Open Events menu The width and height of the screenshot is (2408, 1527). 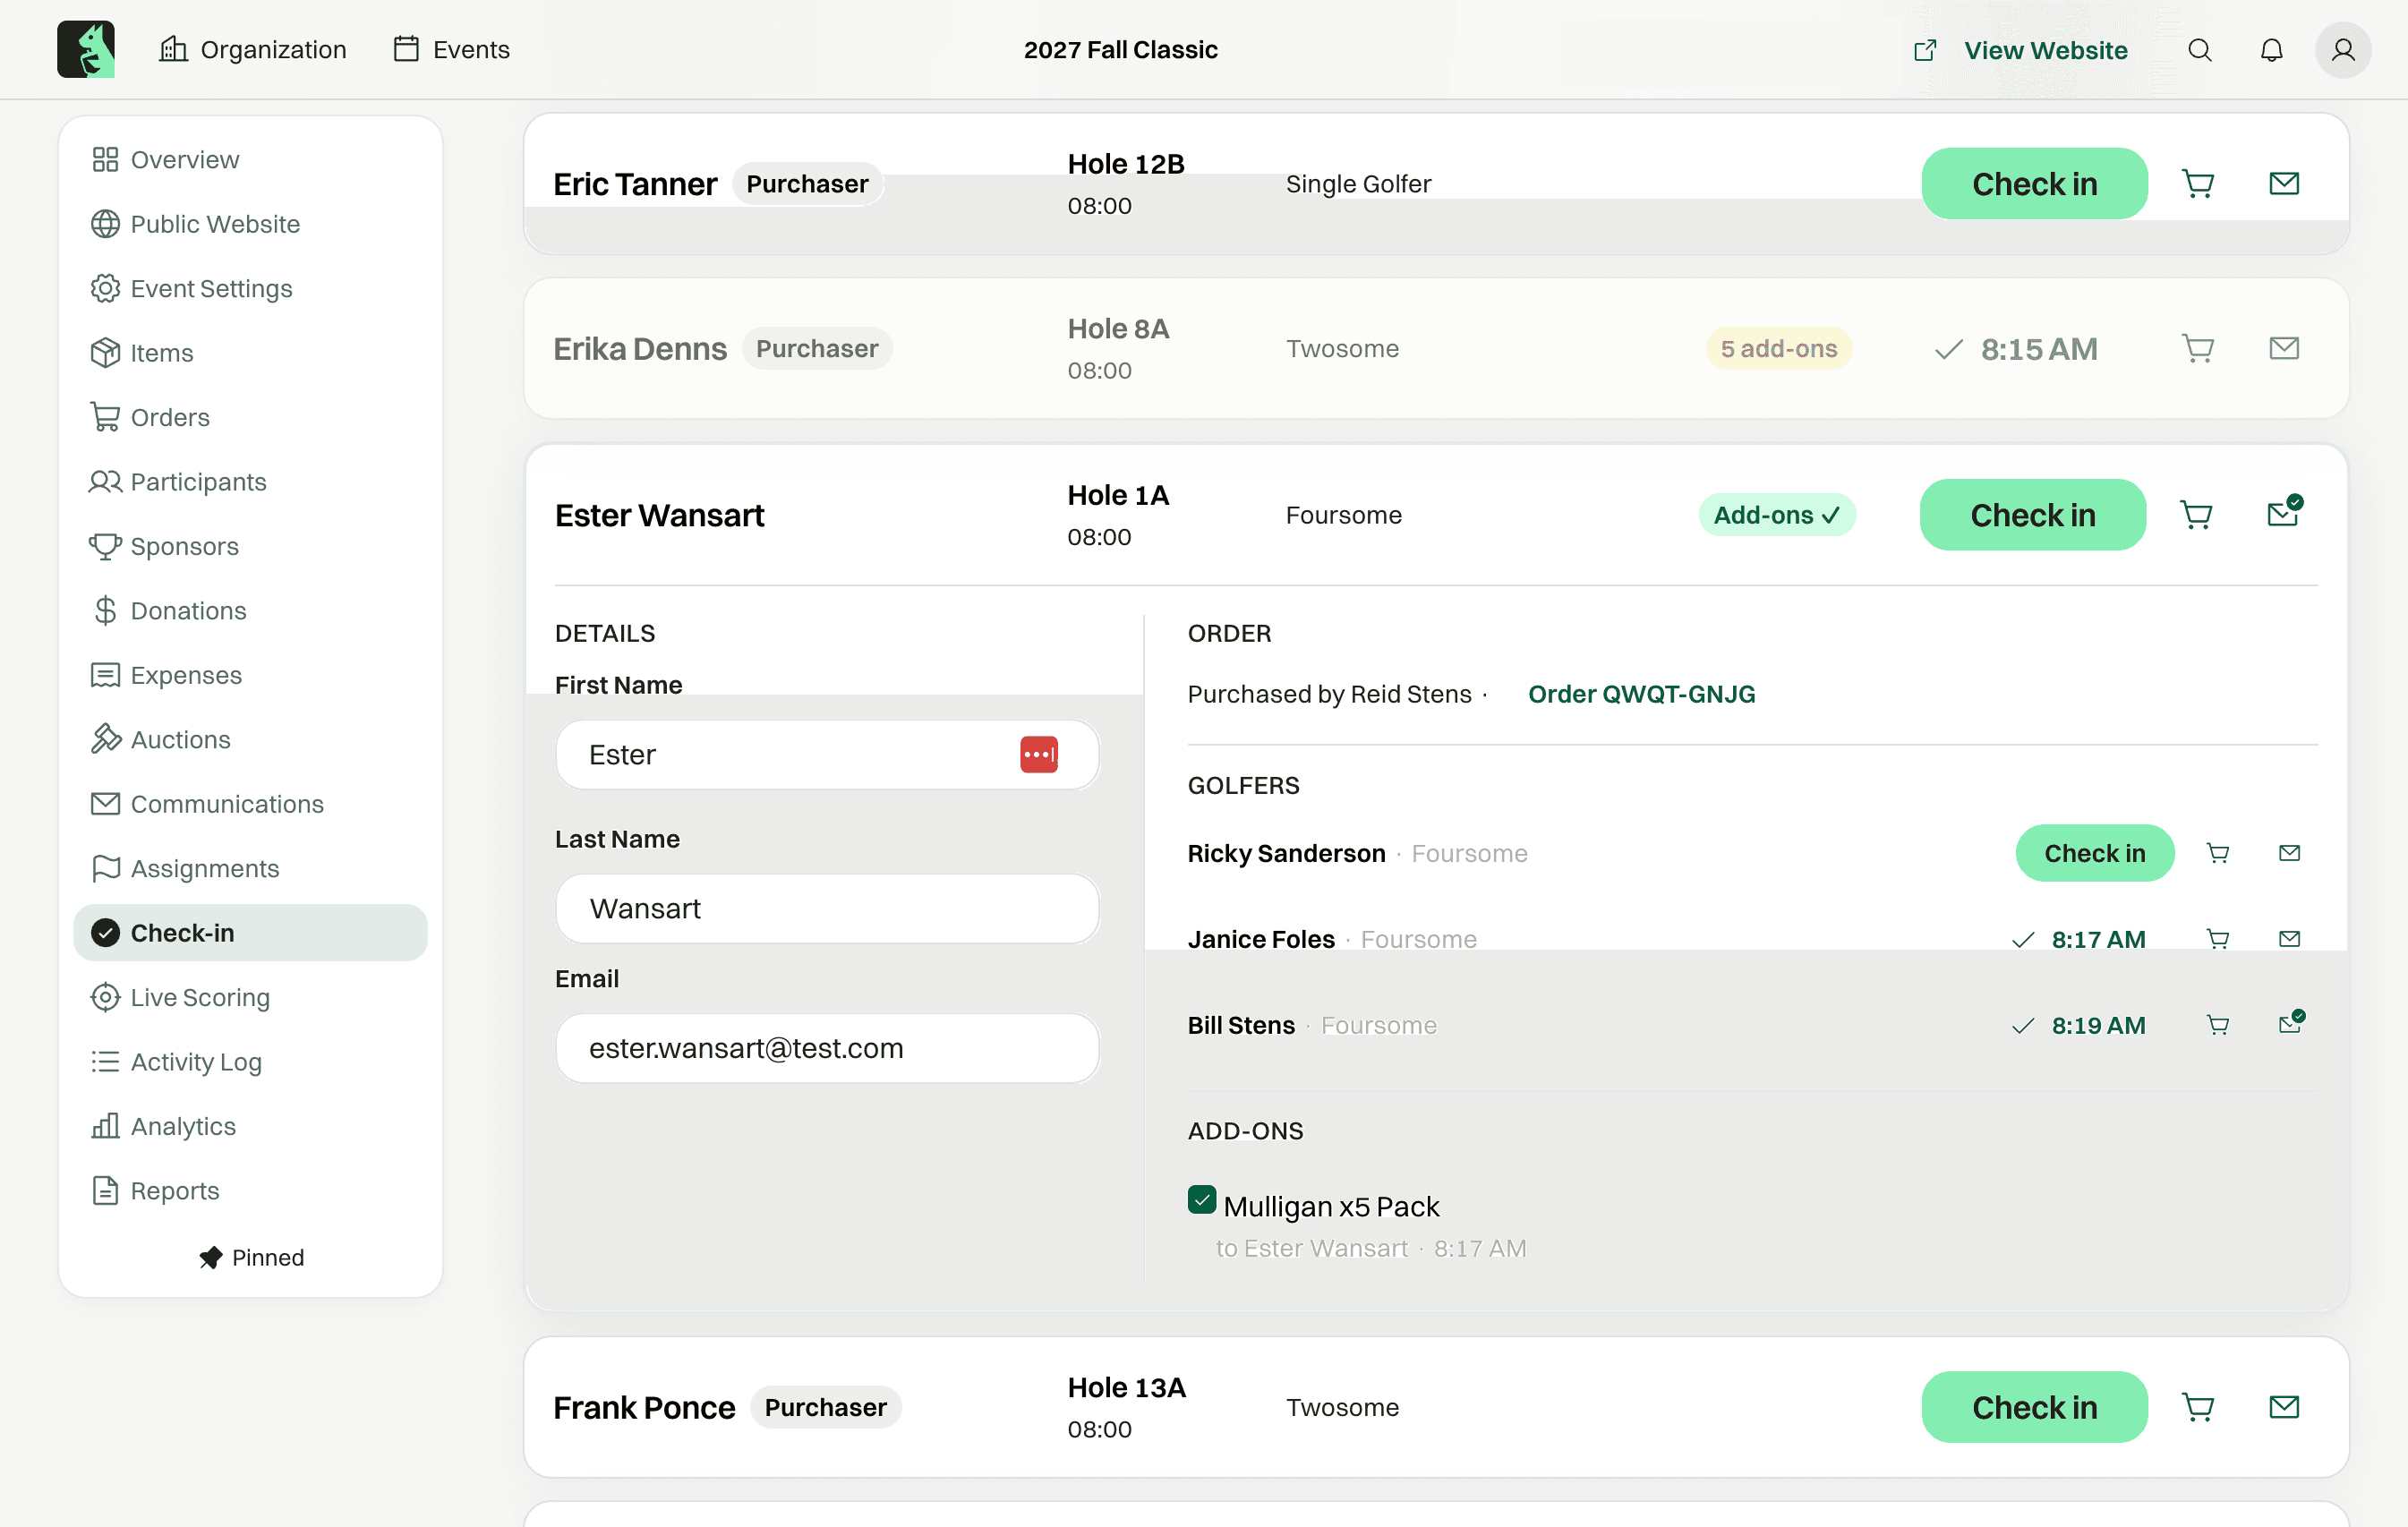tap(451, 50)
